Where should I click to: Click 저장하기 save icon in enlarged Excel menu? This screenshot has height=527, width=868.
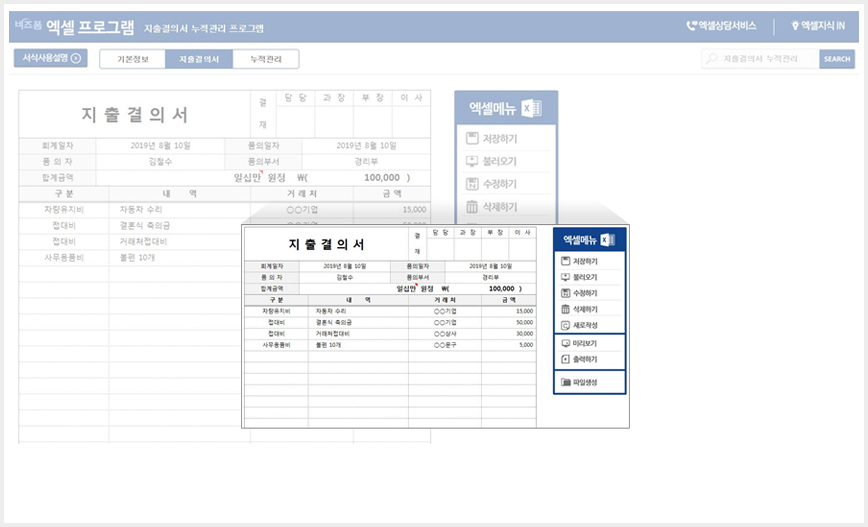[x=565, y=261]
